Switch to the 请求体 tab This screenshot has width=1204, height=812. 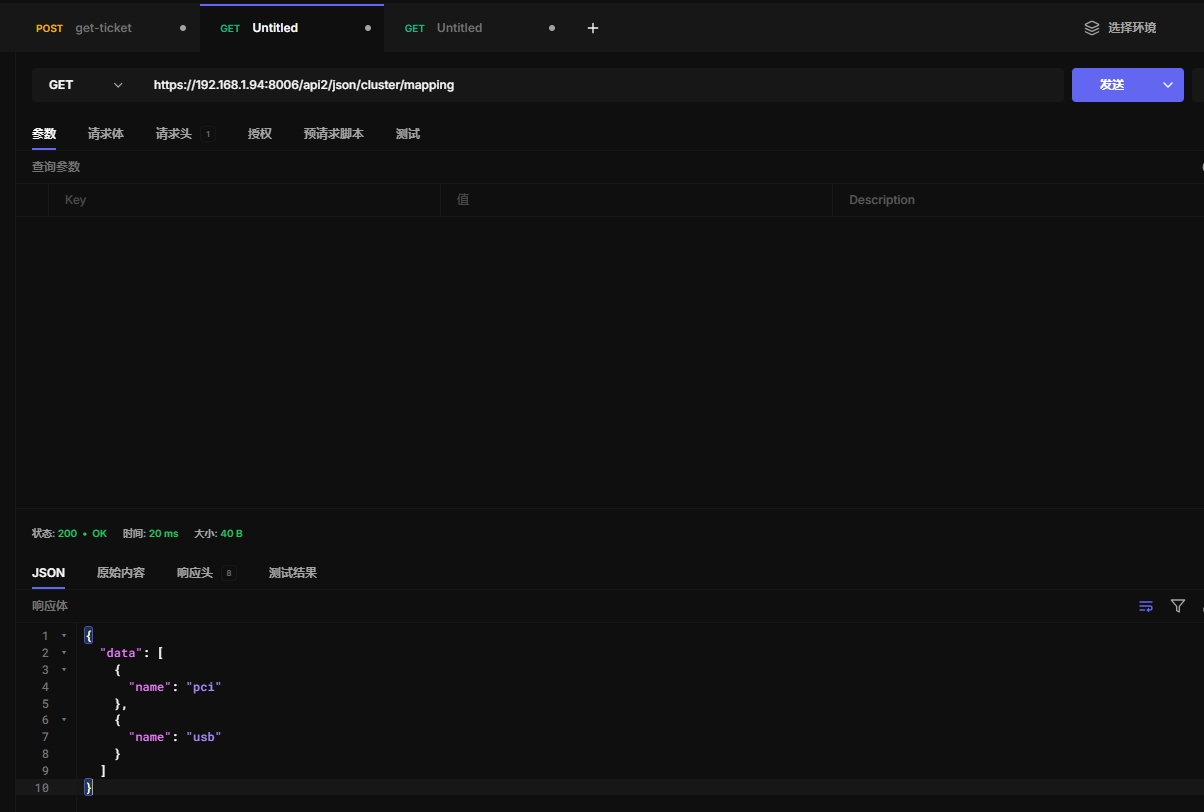pos(106,134)
